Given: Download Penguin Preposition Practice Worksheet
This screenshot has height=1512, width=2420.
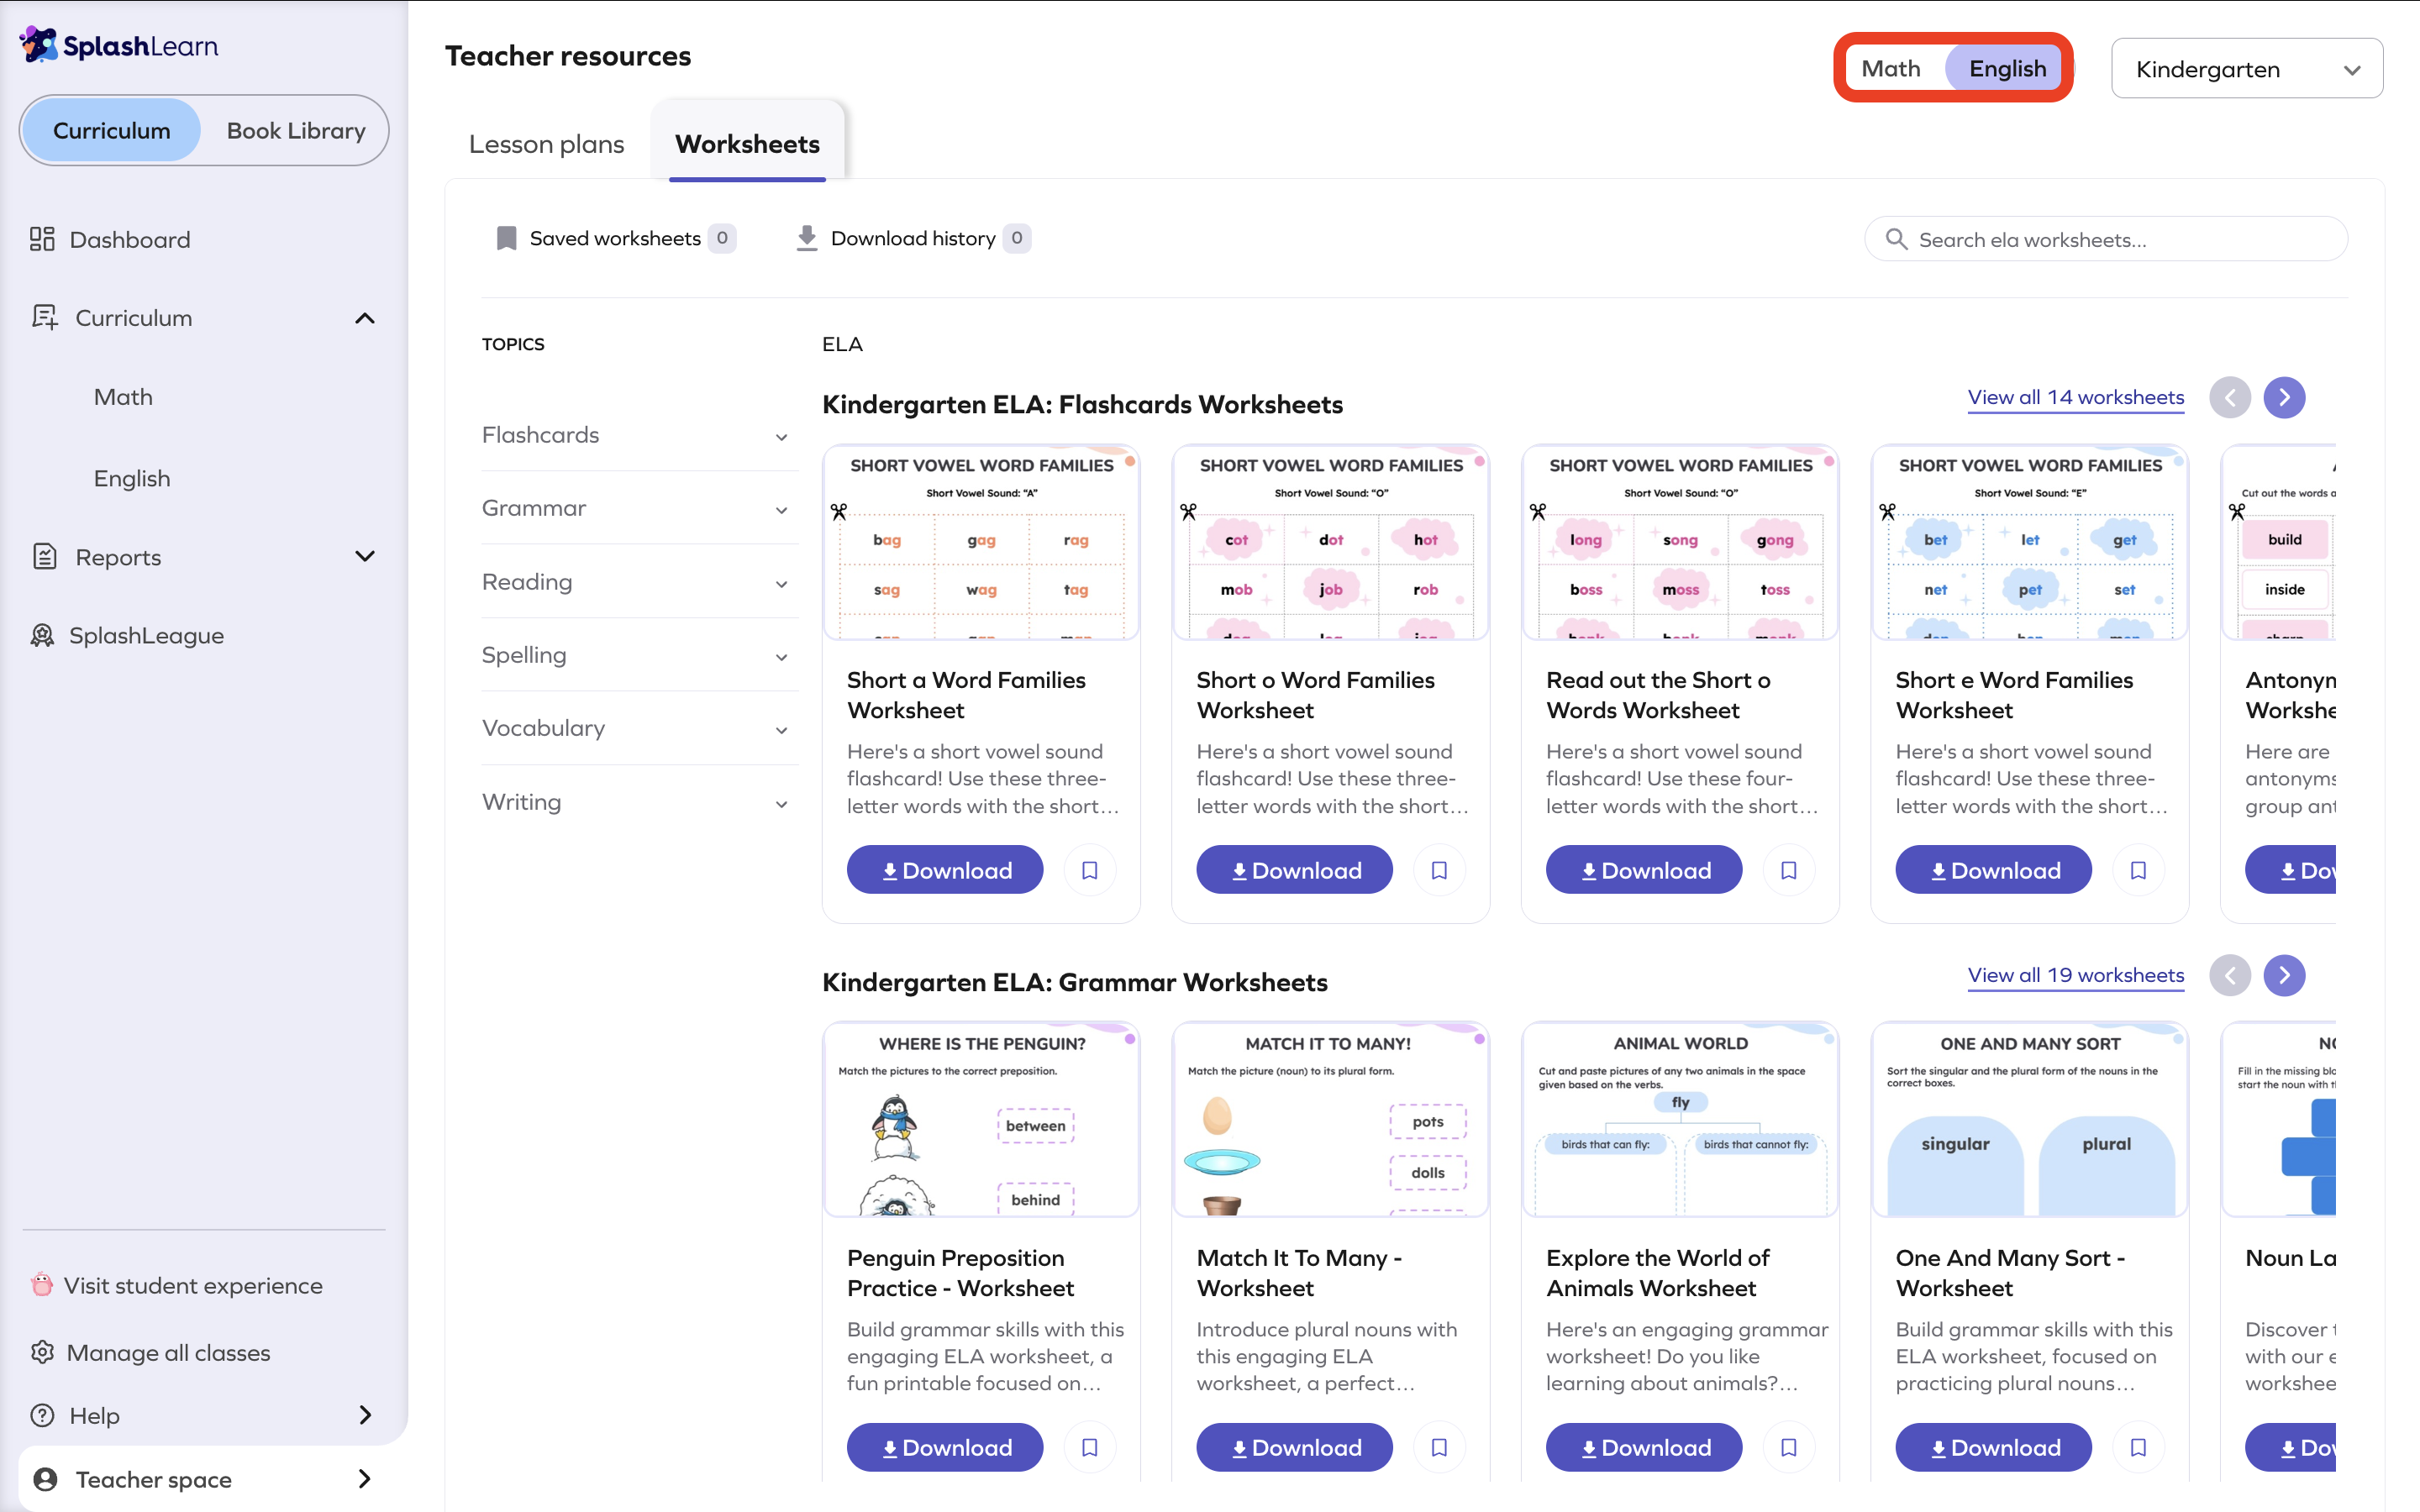Looking at the screenshot, I should tap(945, 1447).
